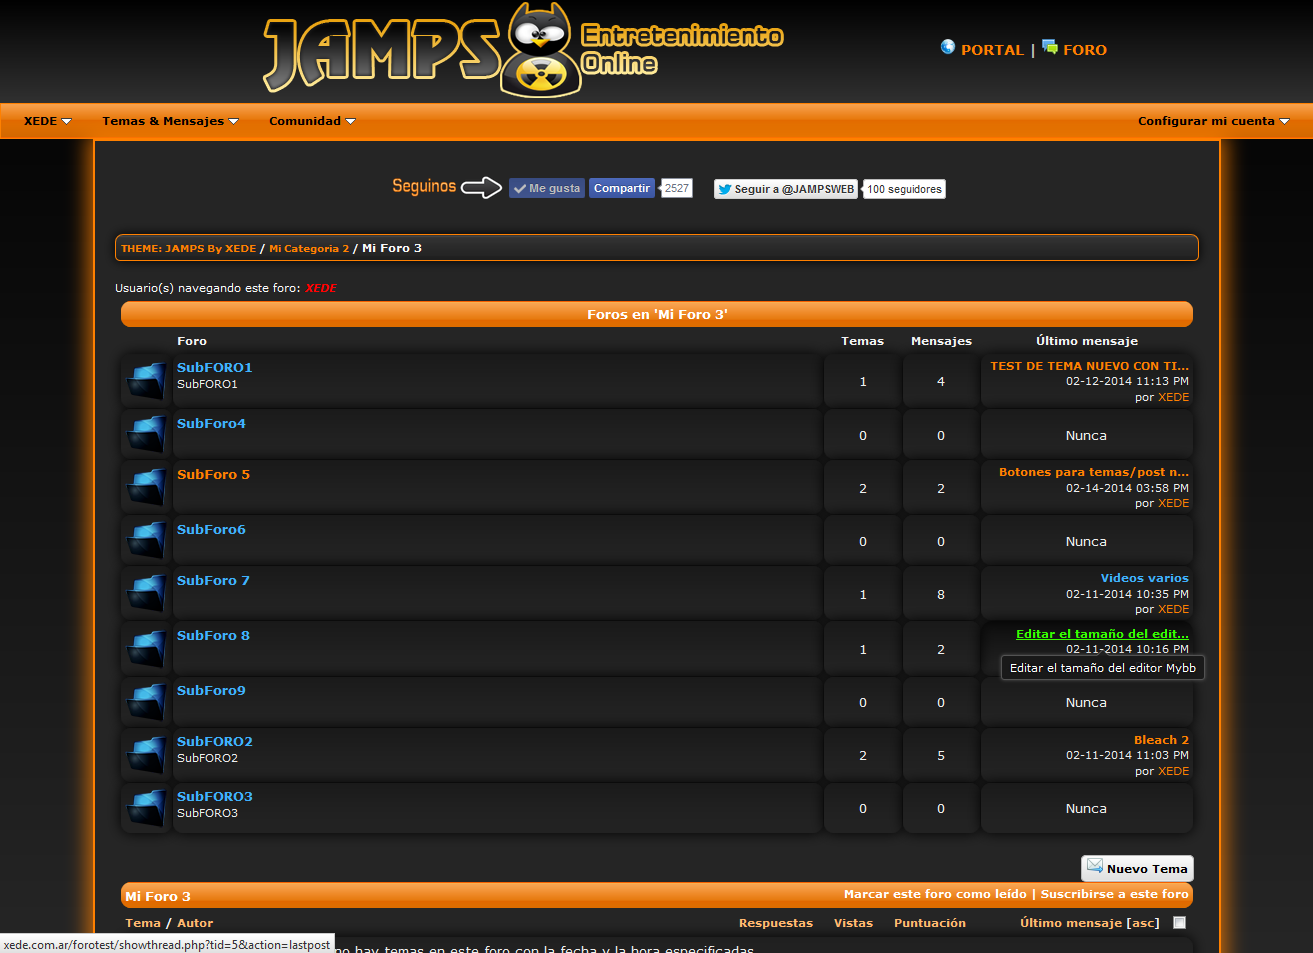Follow @JAMPSWEB on Twitter
Viewport: 1313px width, 953px height.
(786, 189)
